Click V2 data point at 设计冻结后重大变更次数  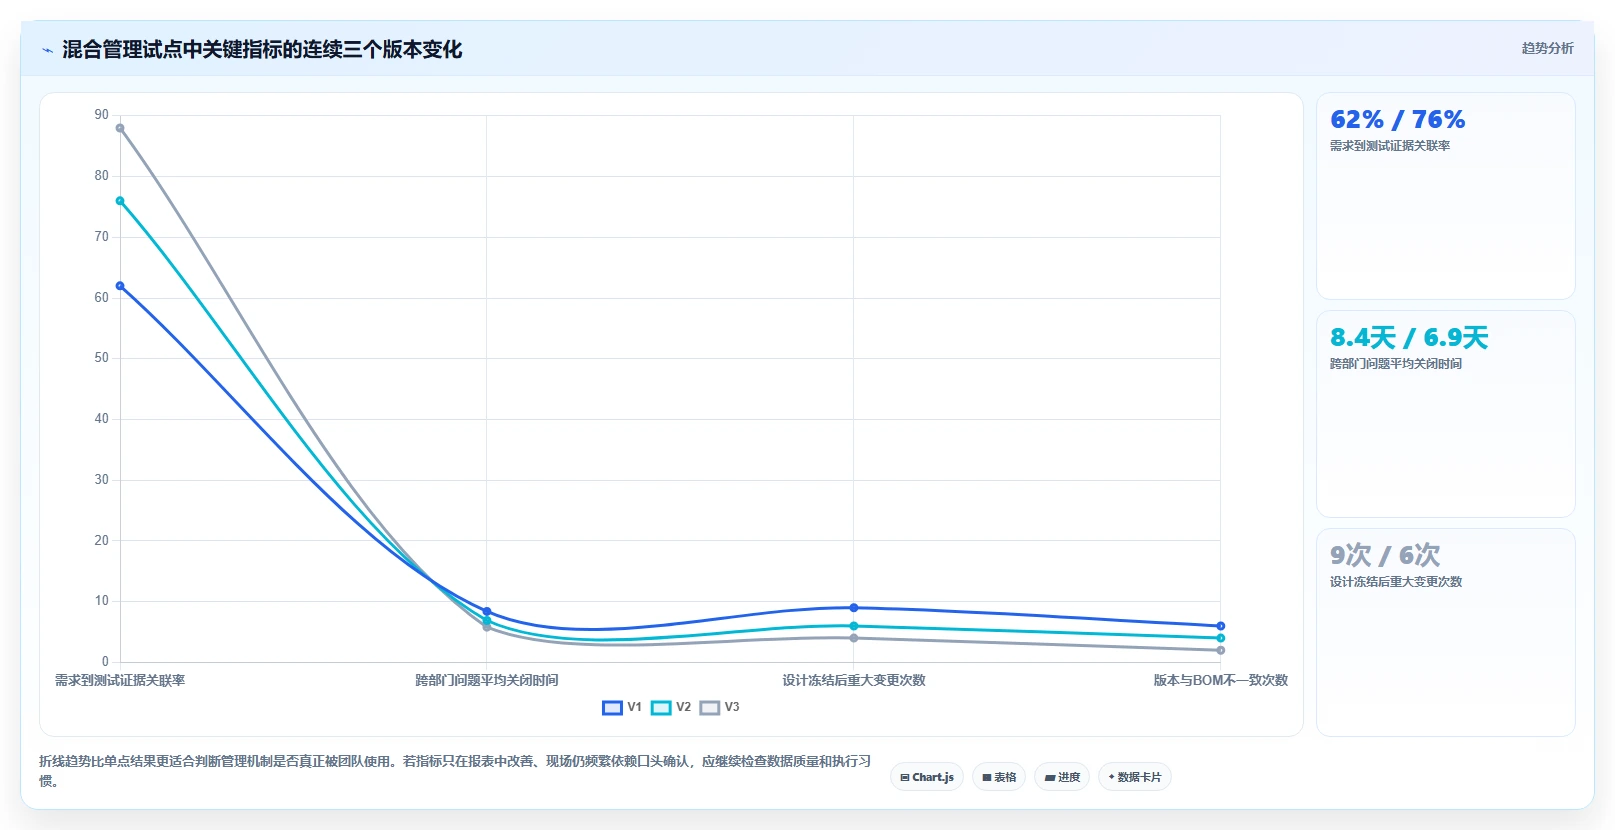[x=854, y=626]
